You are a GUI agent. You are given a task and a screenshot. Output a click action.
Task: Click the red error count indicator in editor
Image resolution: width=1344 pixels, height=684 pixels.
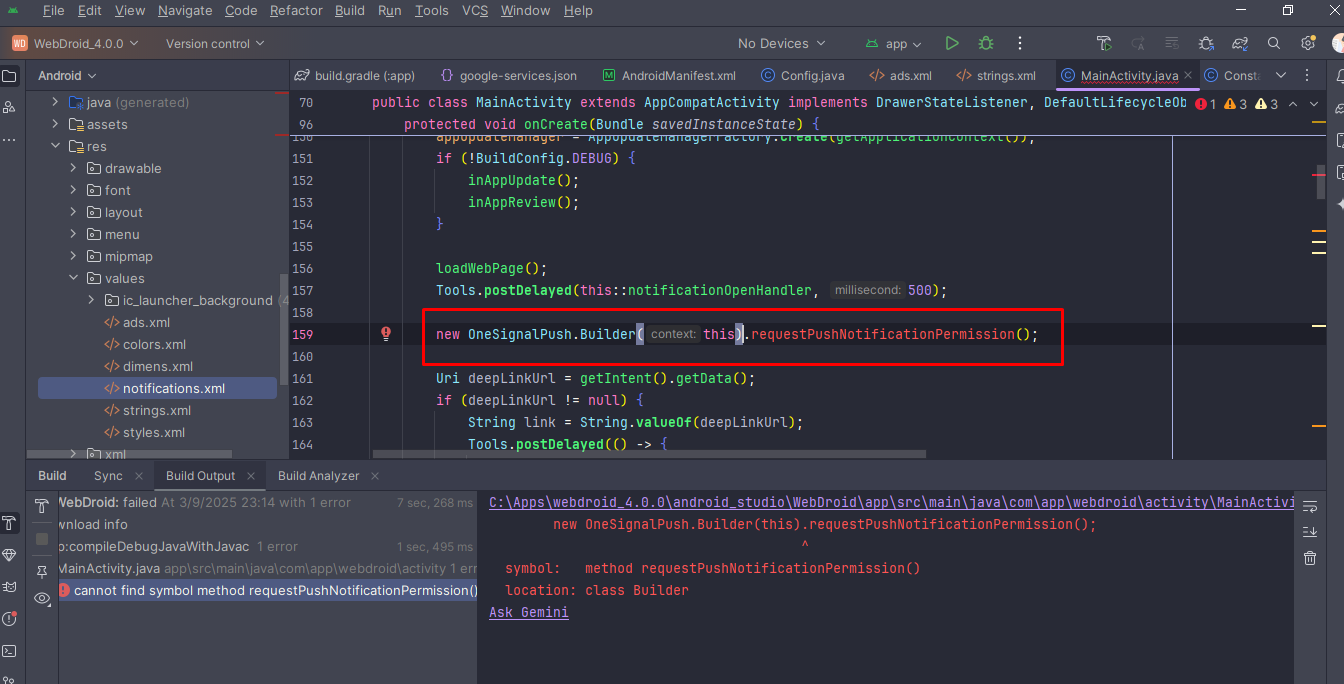click(1206, 104)
